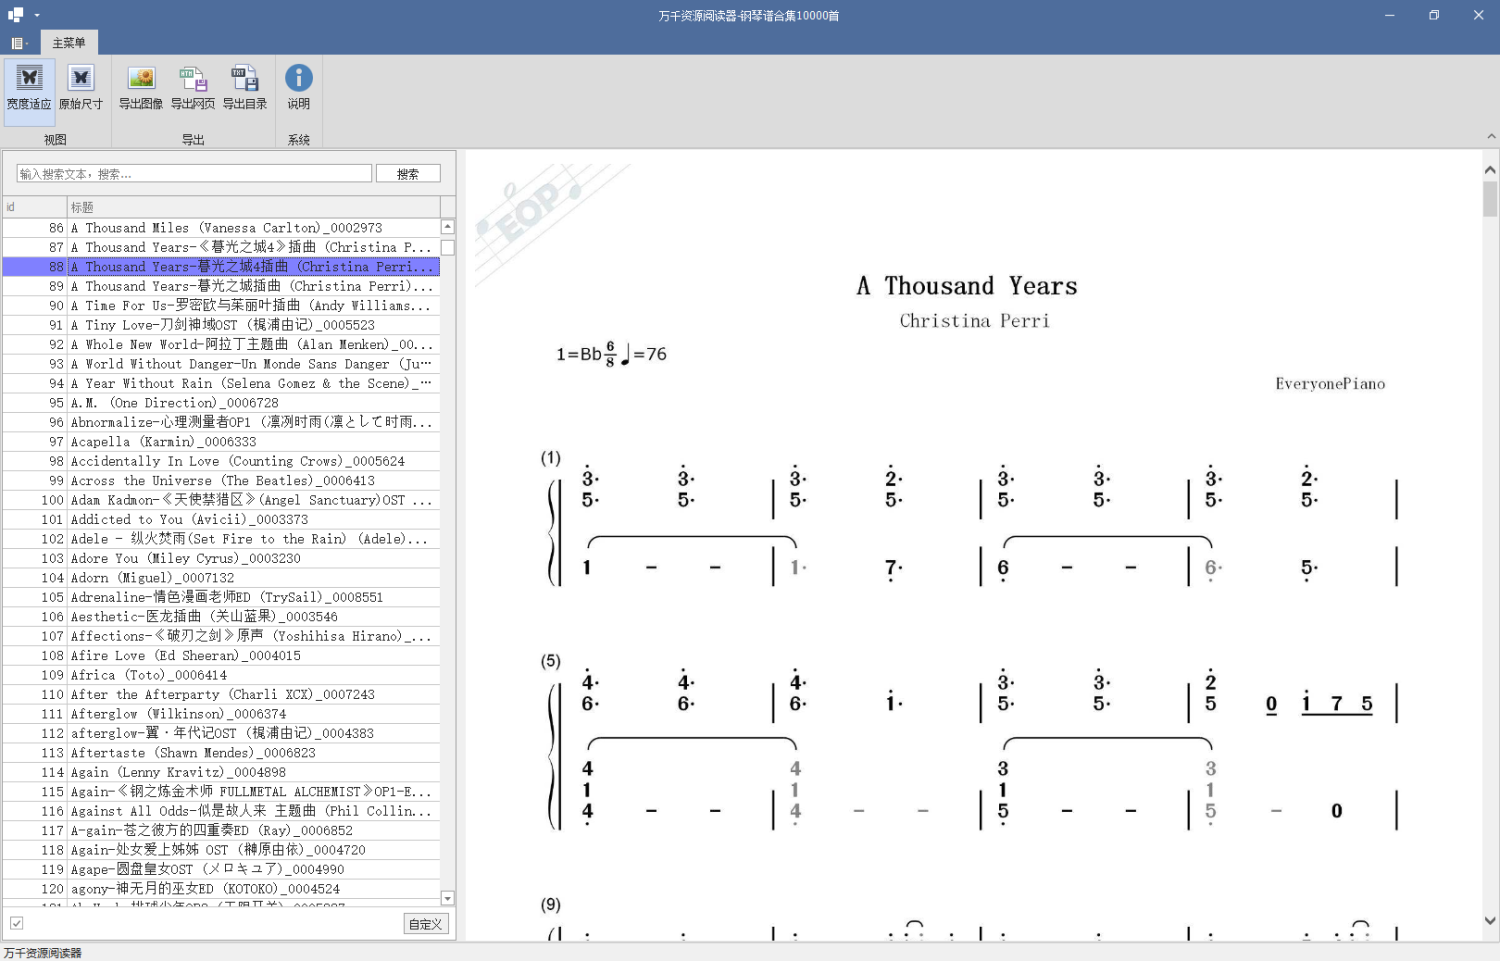
Task: Select row 87 A Thousand Years-《暮光之城4》插曲
Action: pos(221,247)
